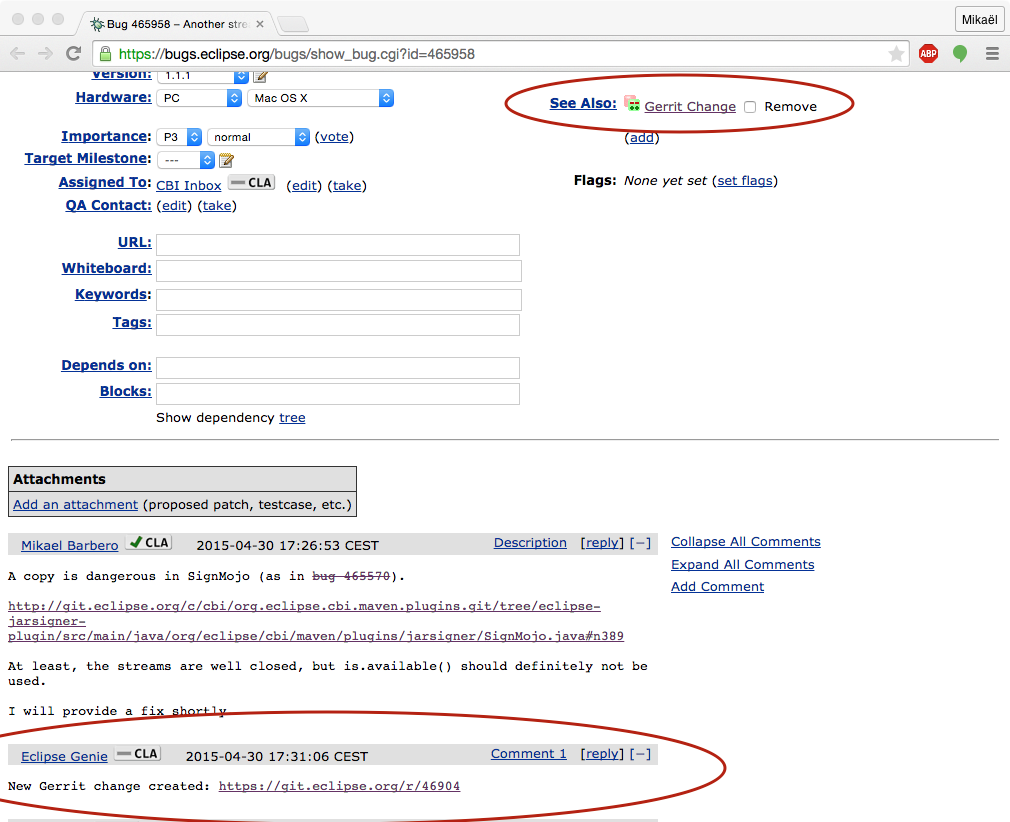
Task: Click Add an attachment link
Action: click(x=75, y=504)
